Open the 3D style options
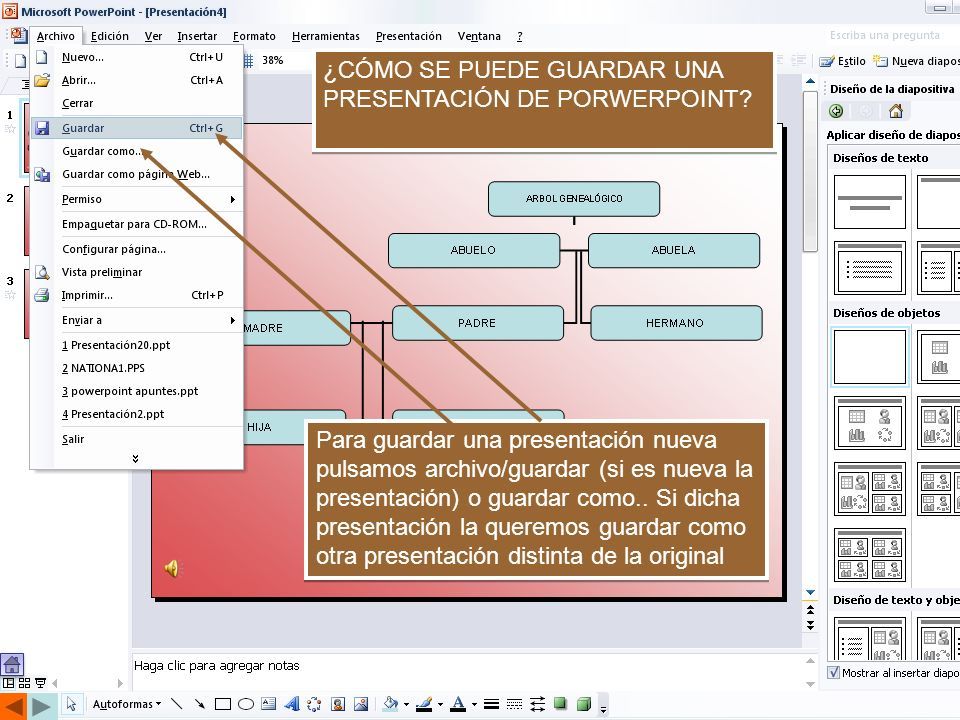Viewport: 960px width, 720px height. click(583, 704)
